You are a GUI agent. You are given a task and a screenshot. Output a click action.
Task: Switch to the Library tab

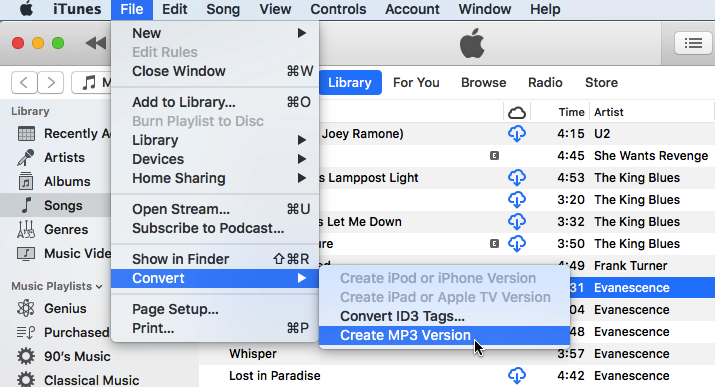tap(350, 83)
